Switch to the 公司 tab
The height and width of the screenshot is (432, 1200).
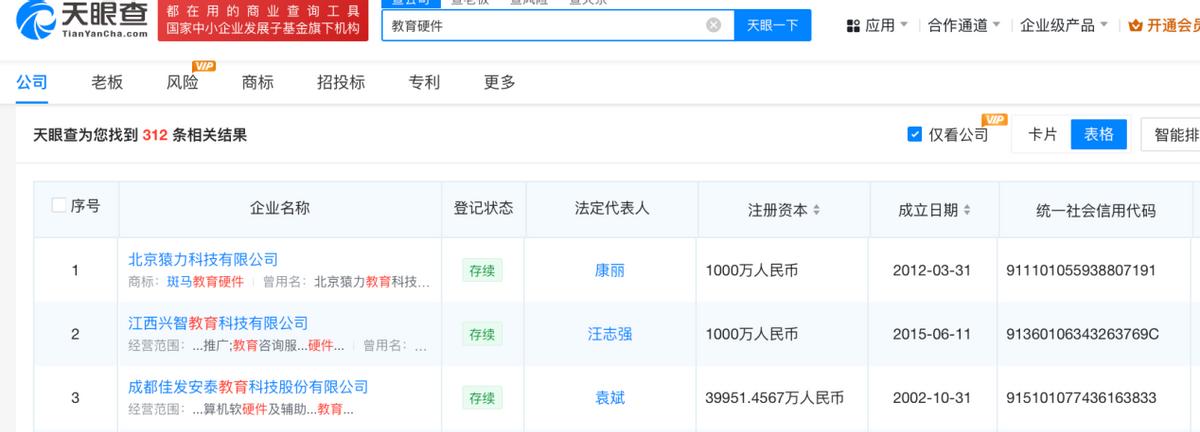(x=31, y=83)
